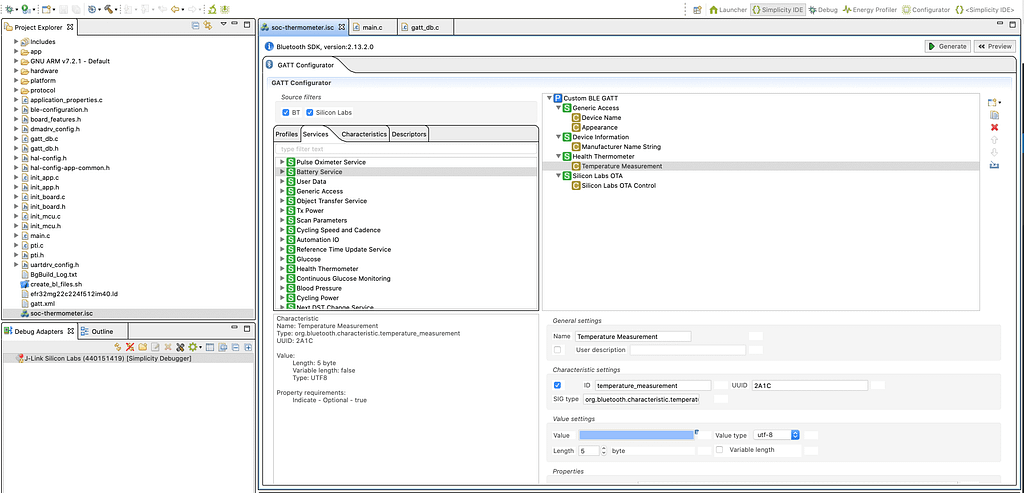The width and height of the screenshot is (1024, 493).
Task: Toggle the BT source filter checkbox
Action: coord(285,112)
